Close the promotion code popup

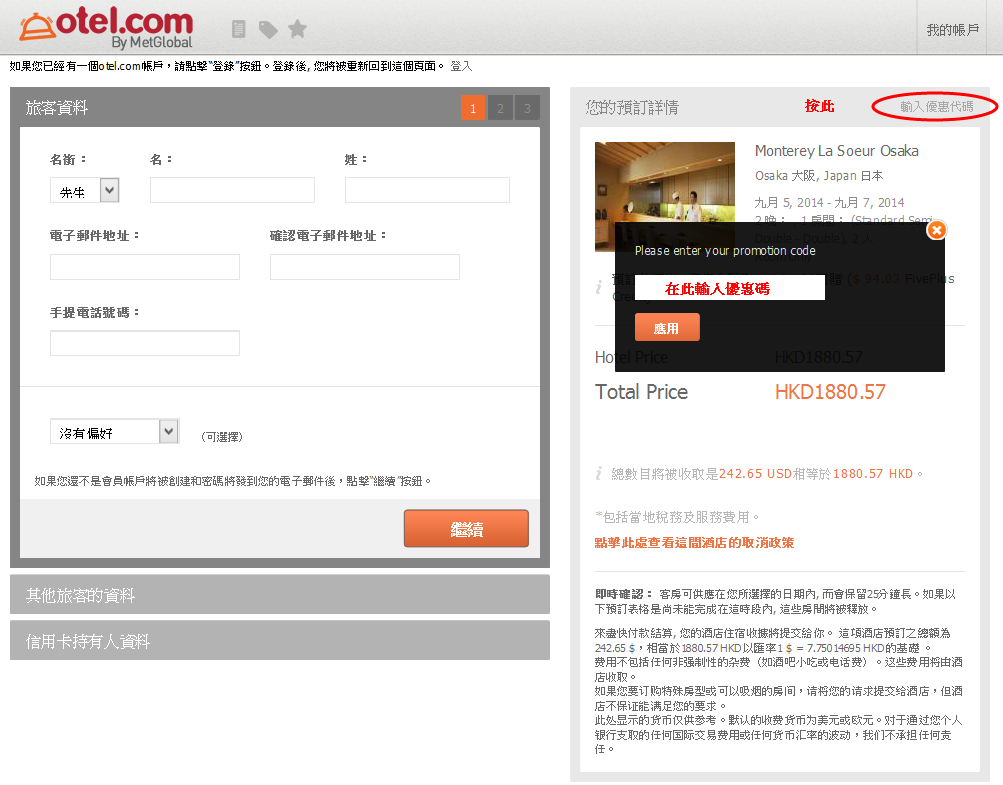(936, 230)
